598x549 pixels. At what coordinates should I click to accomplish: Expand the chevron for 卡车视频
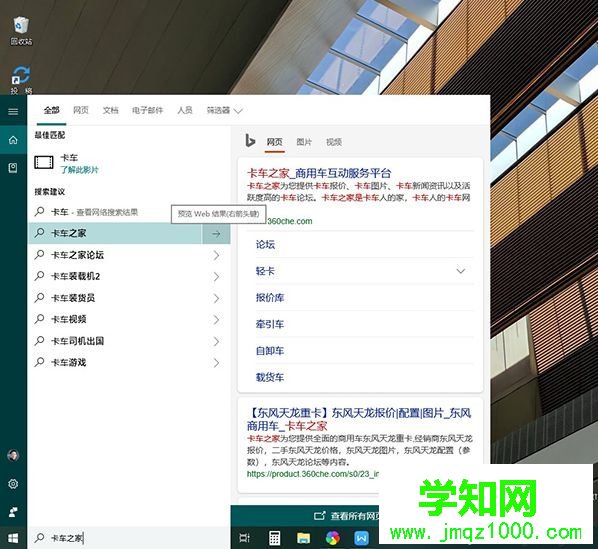(216, 319)
